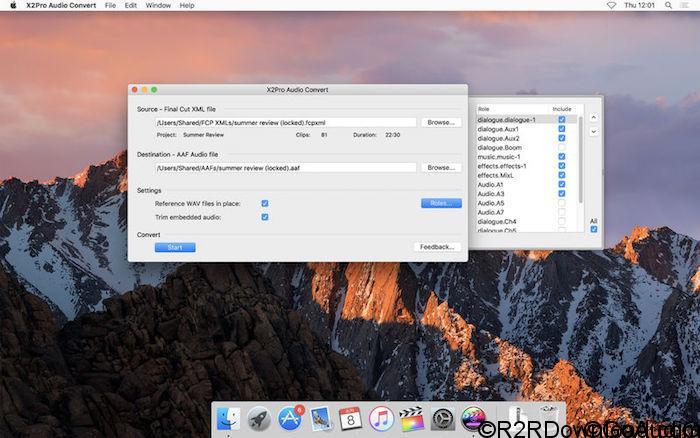Uncheck Include for Audio.A1
The width and height of the screenshot is (700, 438).
point(562,184)
